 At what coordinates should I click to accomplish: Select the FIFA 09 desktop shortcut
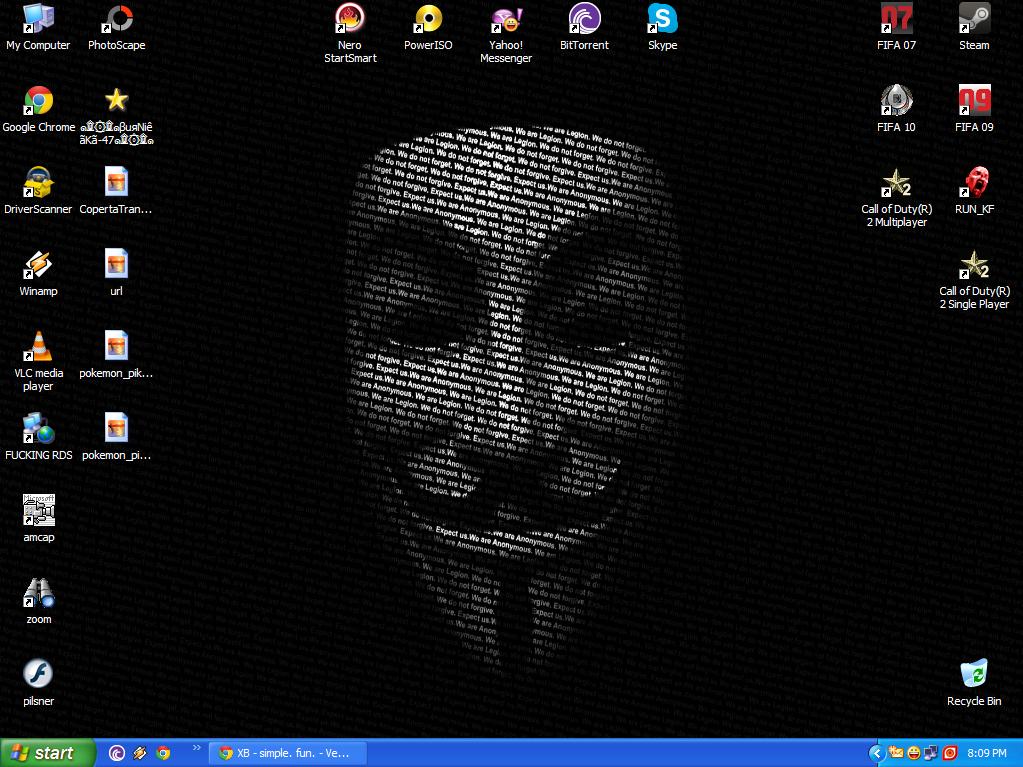coord(974,110)
